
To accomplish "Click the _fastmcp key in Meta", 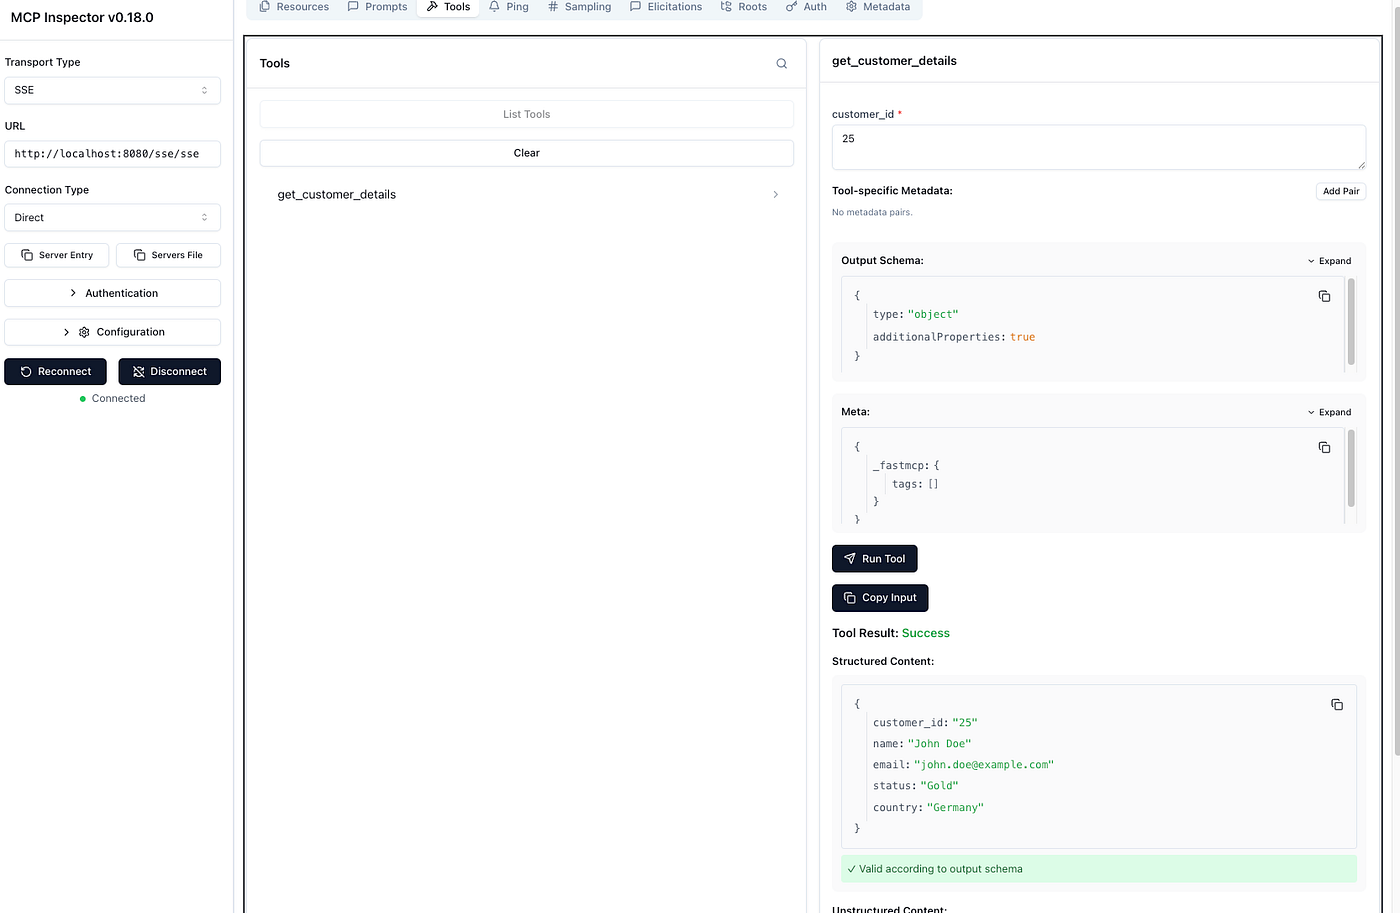I will (901, 466).
